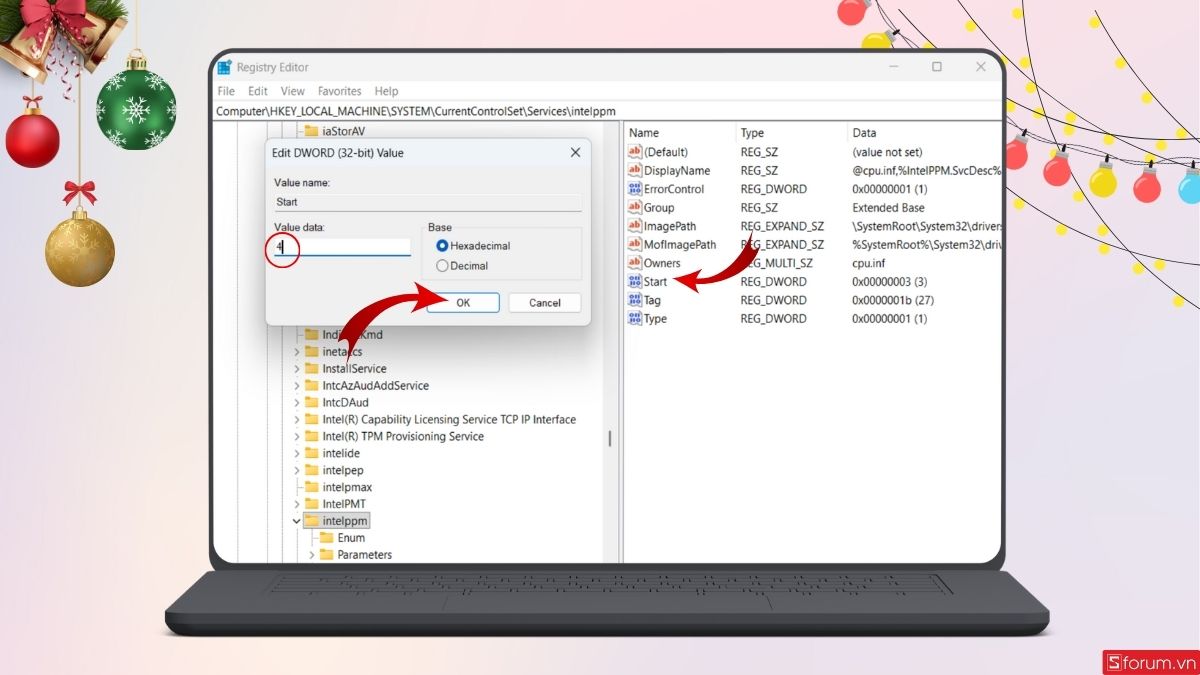1200x675 pixels.
Task: Click the Owners multi-string value icon
Action: [635, 263]
